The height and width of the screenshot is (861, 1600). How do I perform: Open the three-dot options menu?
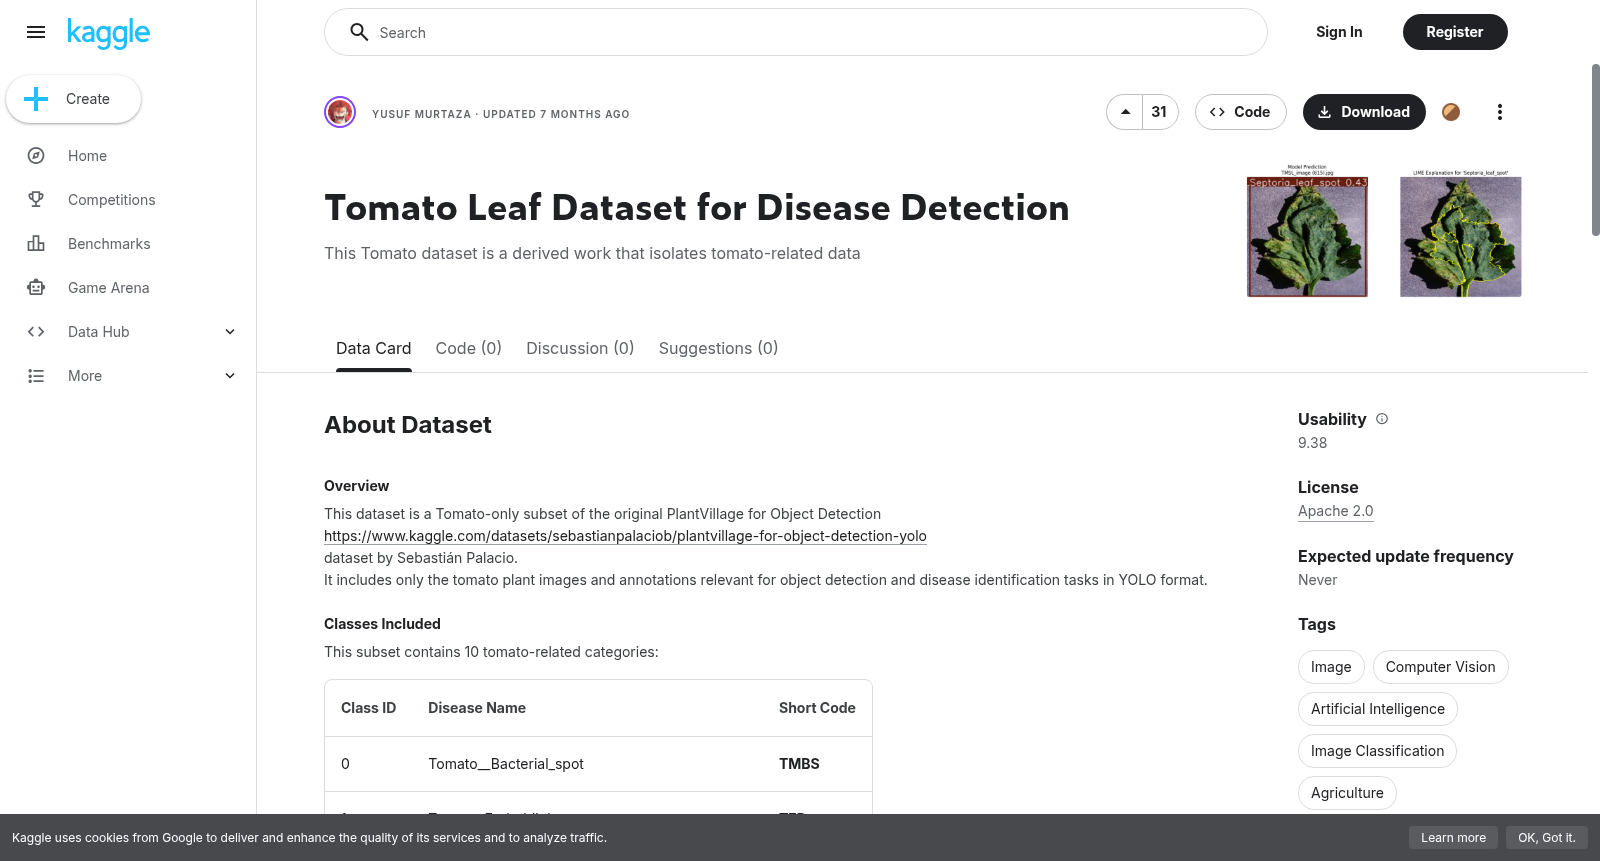pos(1499,112)
